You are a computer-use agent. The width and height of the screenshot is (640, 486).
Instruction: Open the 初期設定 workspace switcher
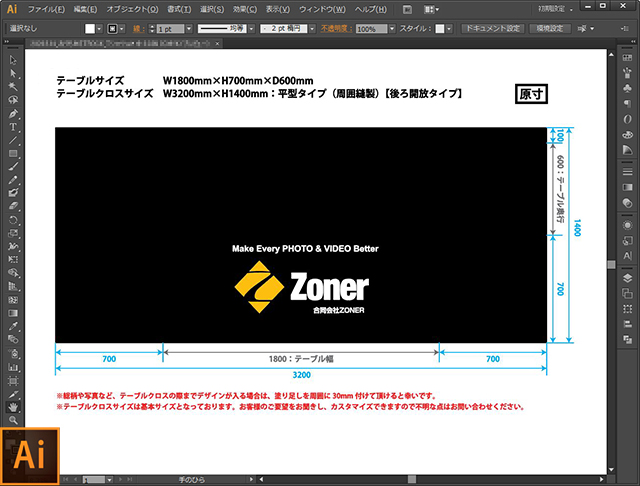(555, 9)
